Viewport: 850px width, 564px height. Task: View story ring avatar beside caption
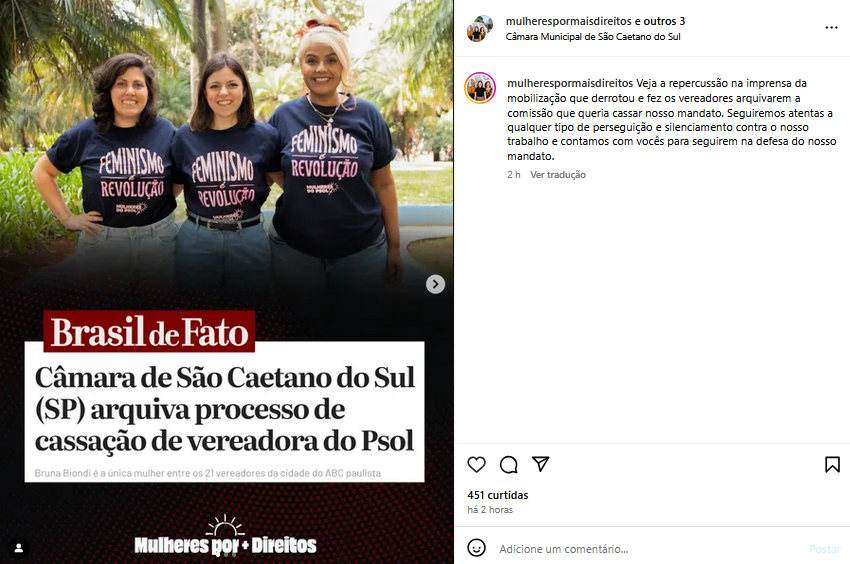[x=480, y=87]
